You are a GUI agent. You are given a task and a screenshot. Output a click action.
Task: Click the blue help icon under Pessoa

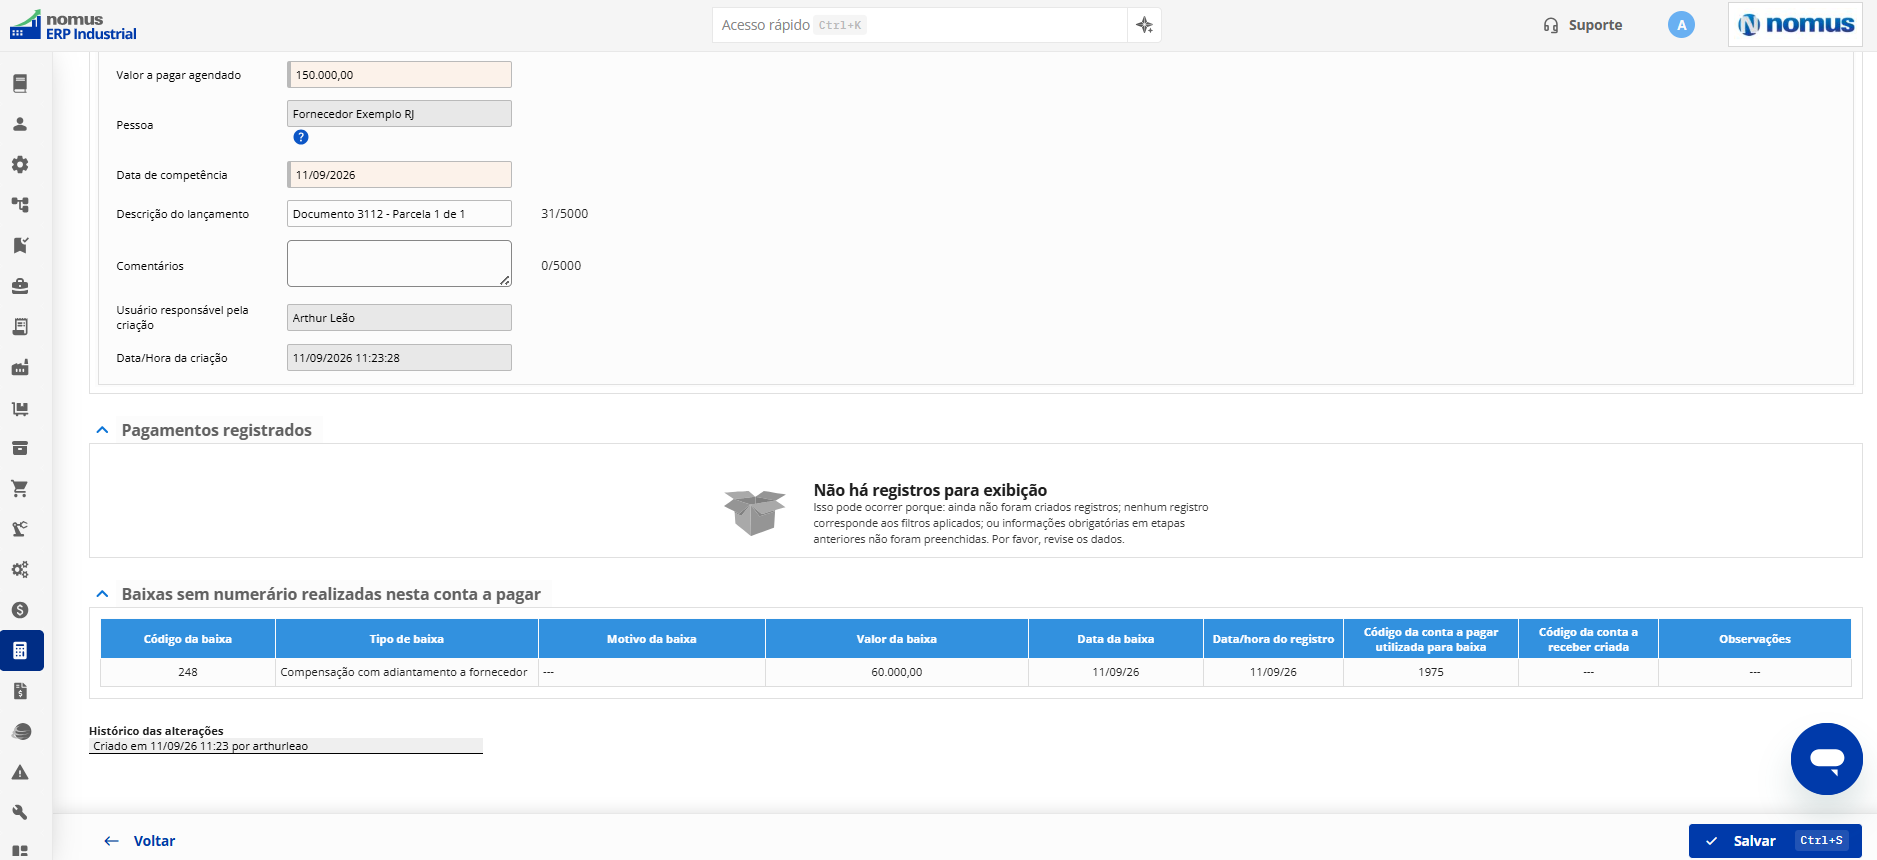301,137
